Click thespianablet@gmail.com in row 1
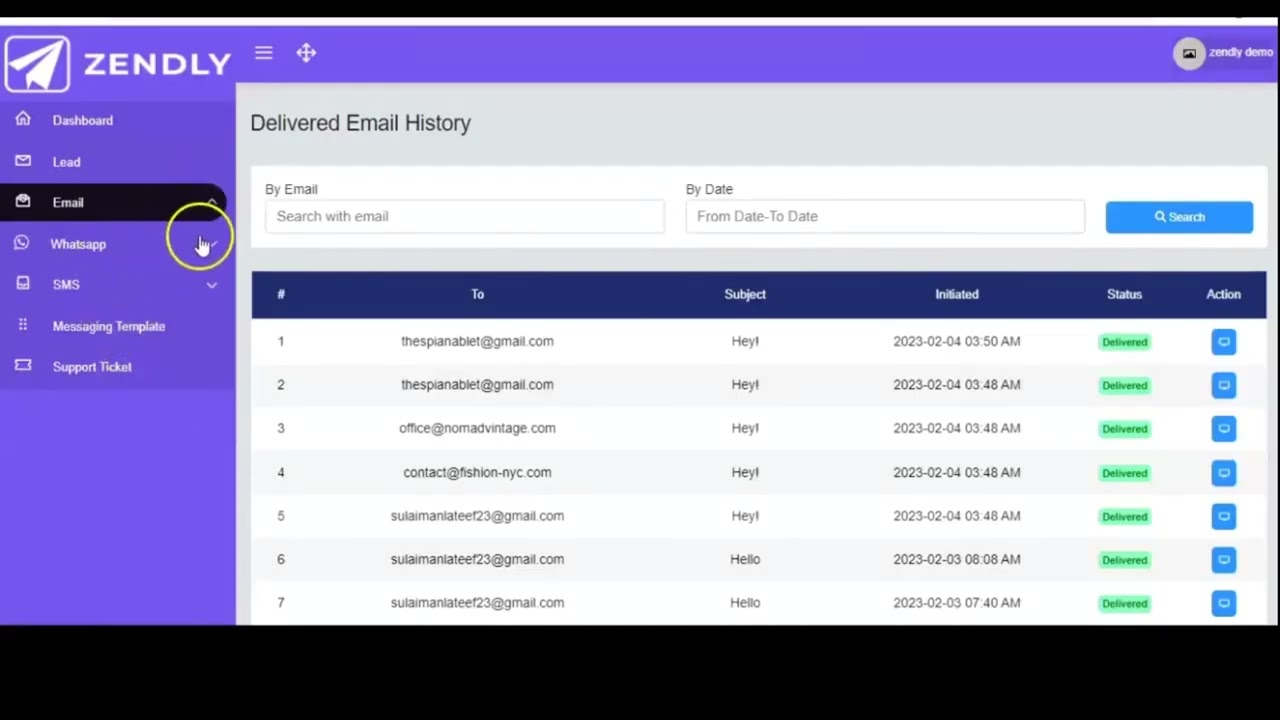Screen dimensions: 1280x720 pos(477,341)
